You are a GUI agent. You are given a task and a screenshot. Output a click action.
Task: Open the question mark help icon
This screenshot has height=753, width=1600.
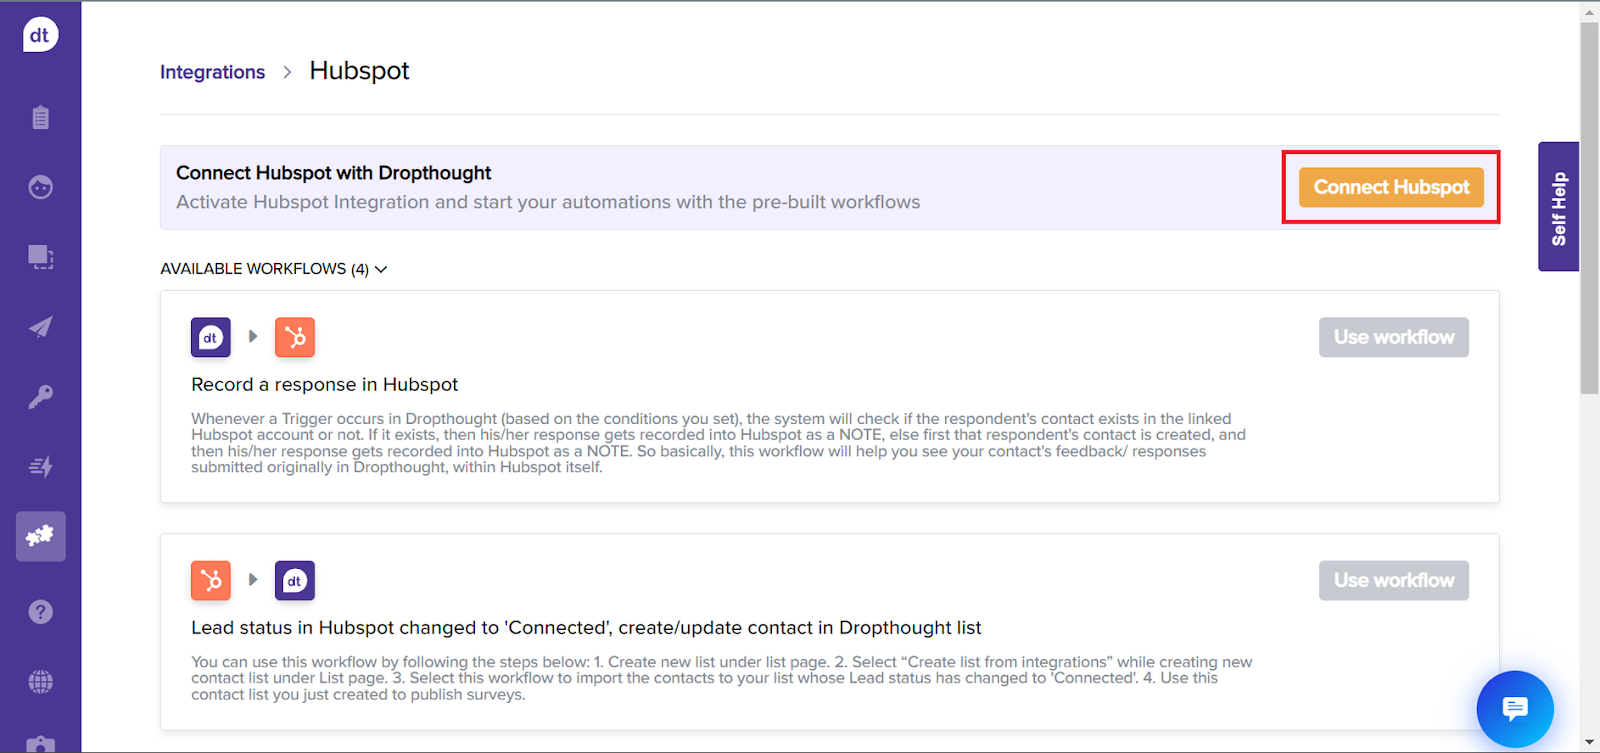(40, 612)
